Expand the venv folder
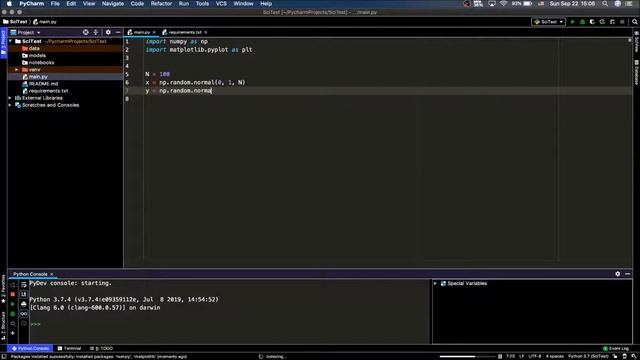 [17, 70]
